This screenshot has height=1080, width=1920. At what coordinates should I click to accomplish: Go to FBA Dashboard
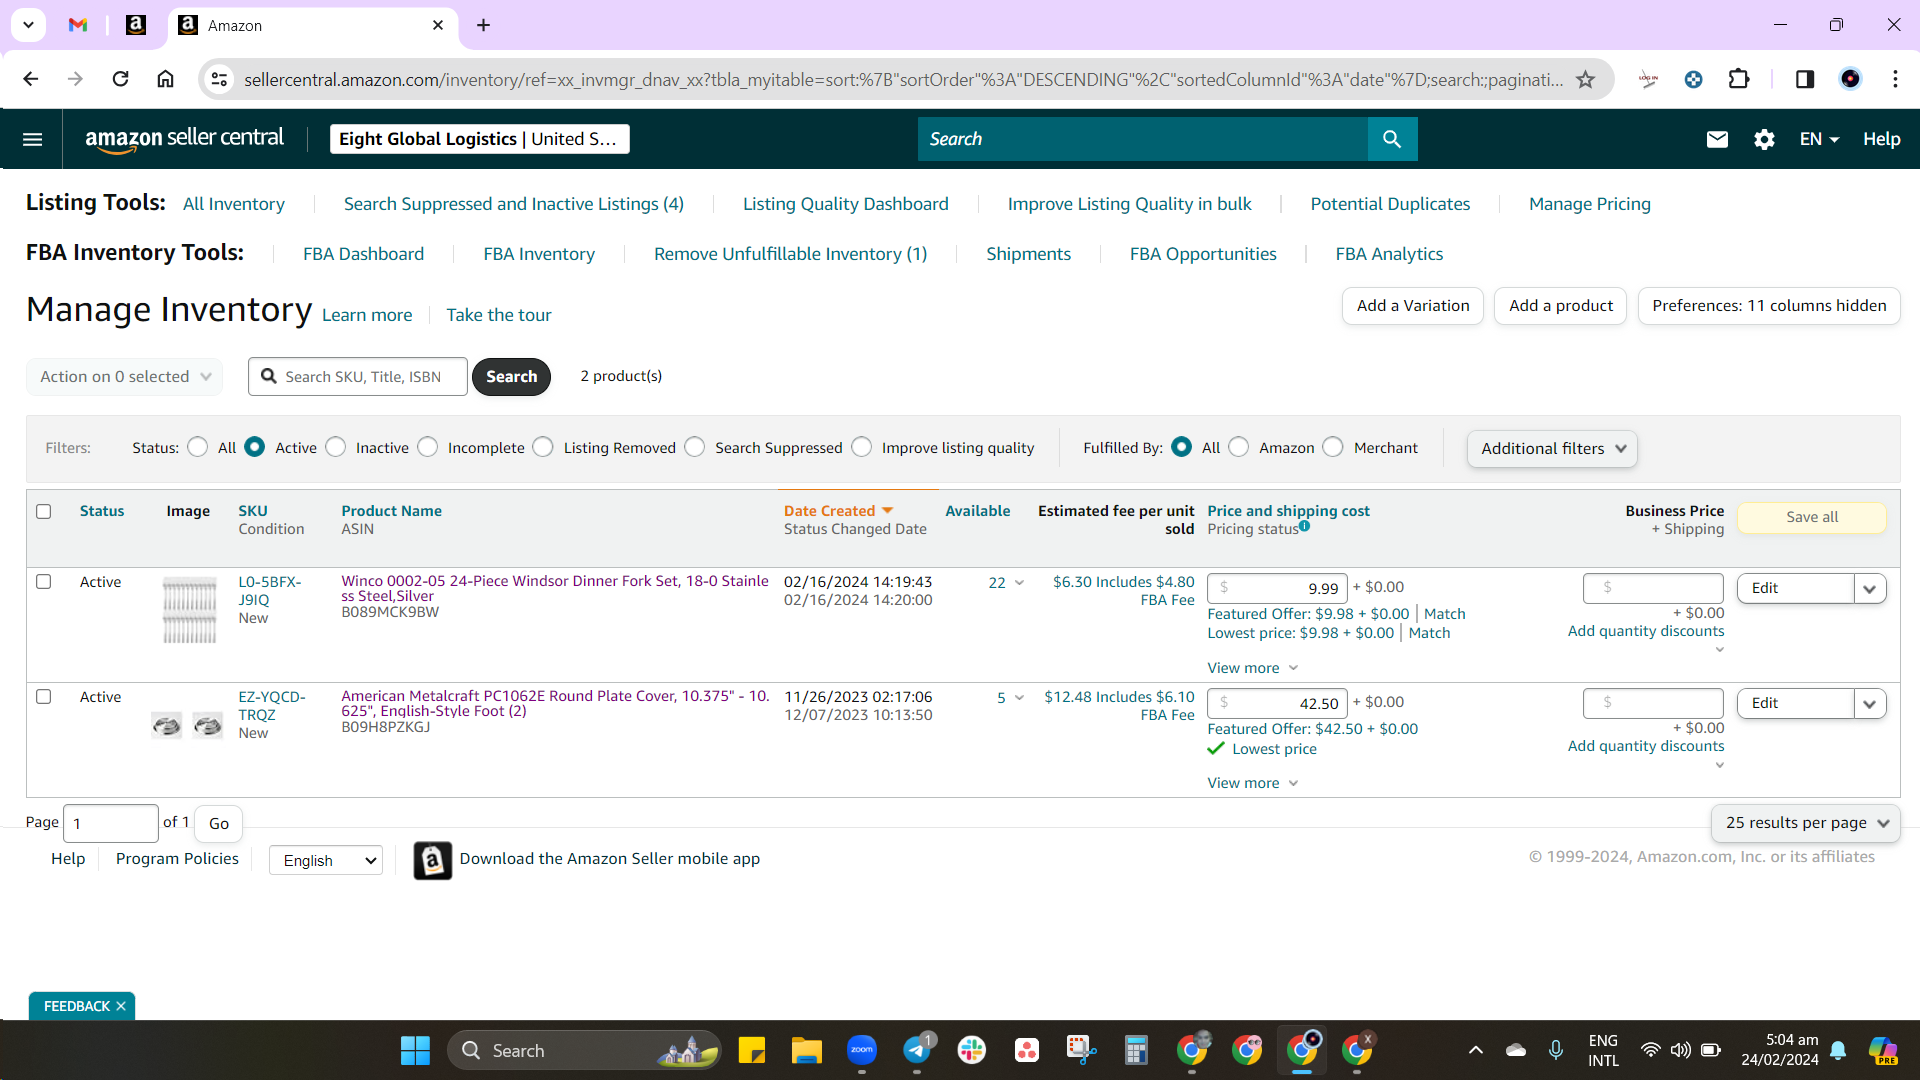point(364,254)
